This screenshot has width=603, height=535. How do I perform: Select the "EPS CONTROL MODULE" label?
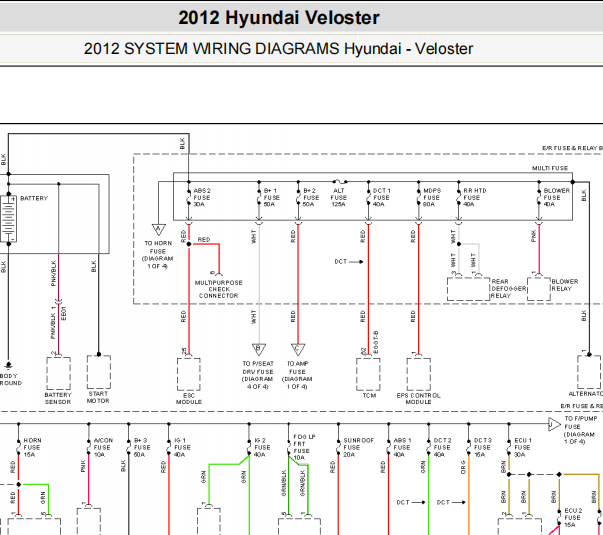pyautogui.click(x=418, y=399)
